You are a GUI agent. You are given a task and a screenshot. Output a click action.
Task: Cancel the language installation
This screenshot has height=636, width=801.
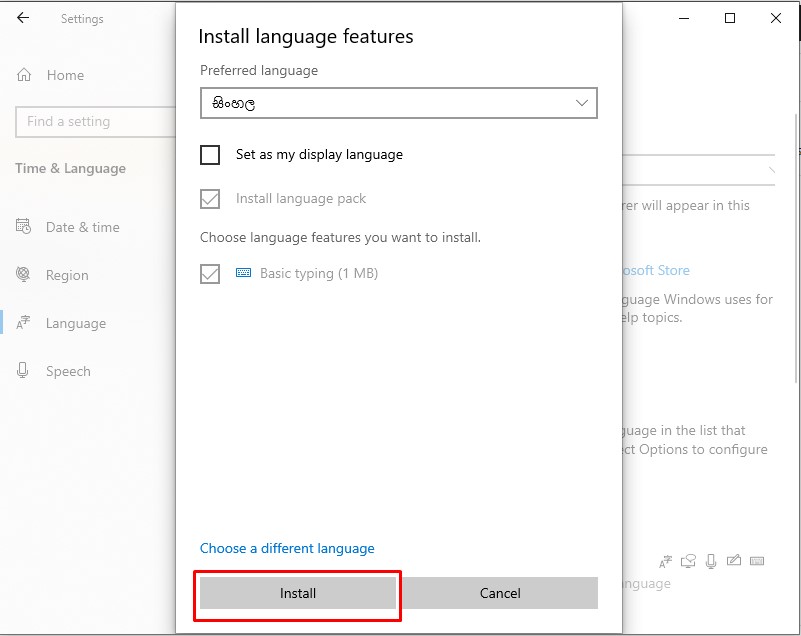click(x=499, y=593)
